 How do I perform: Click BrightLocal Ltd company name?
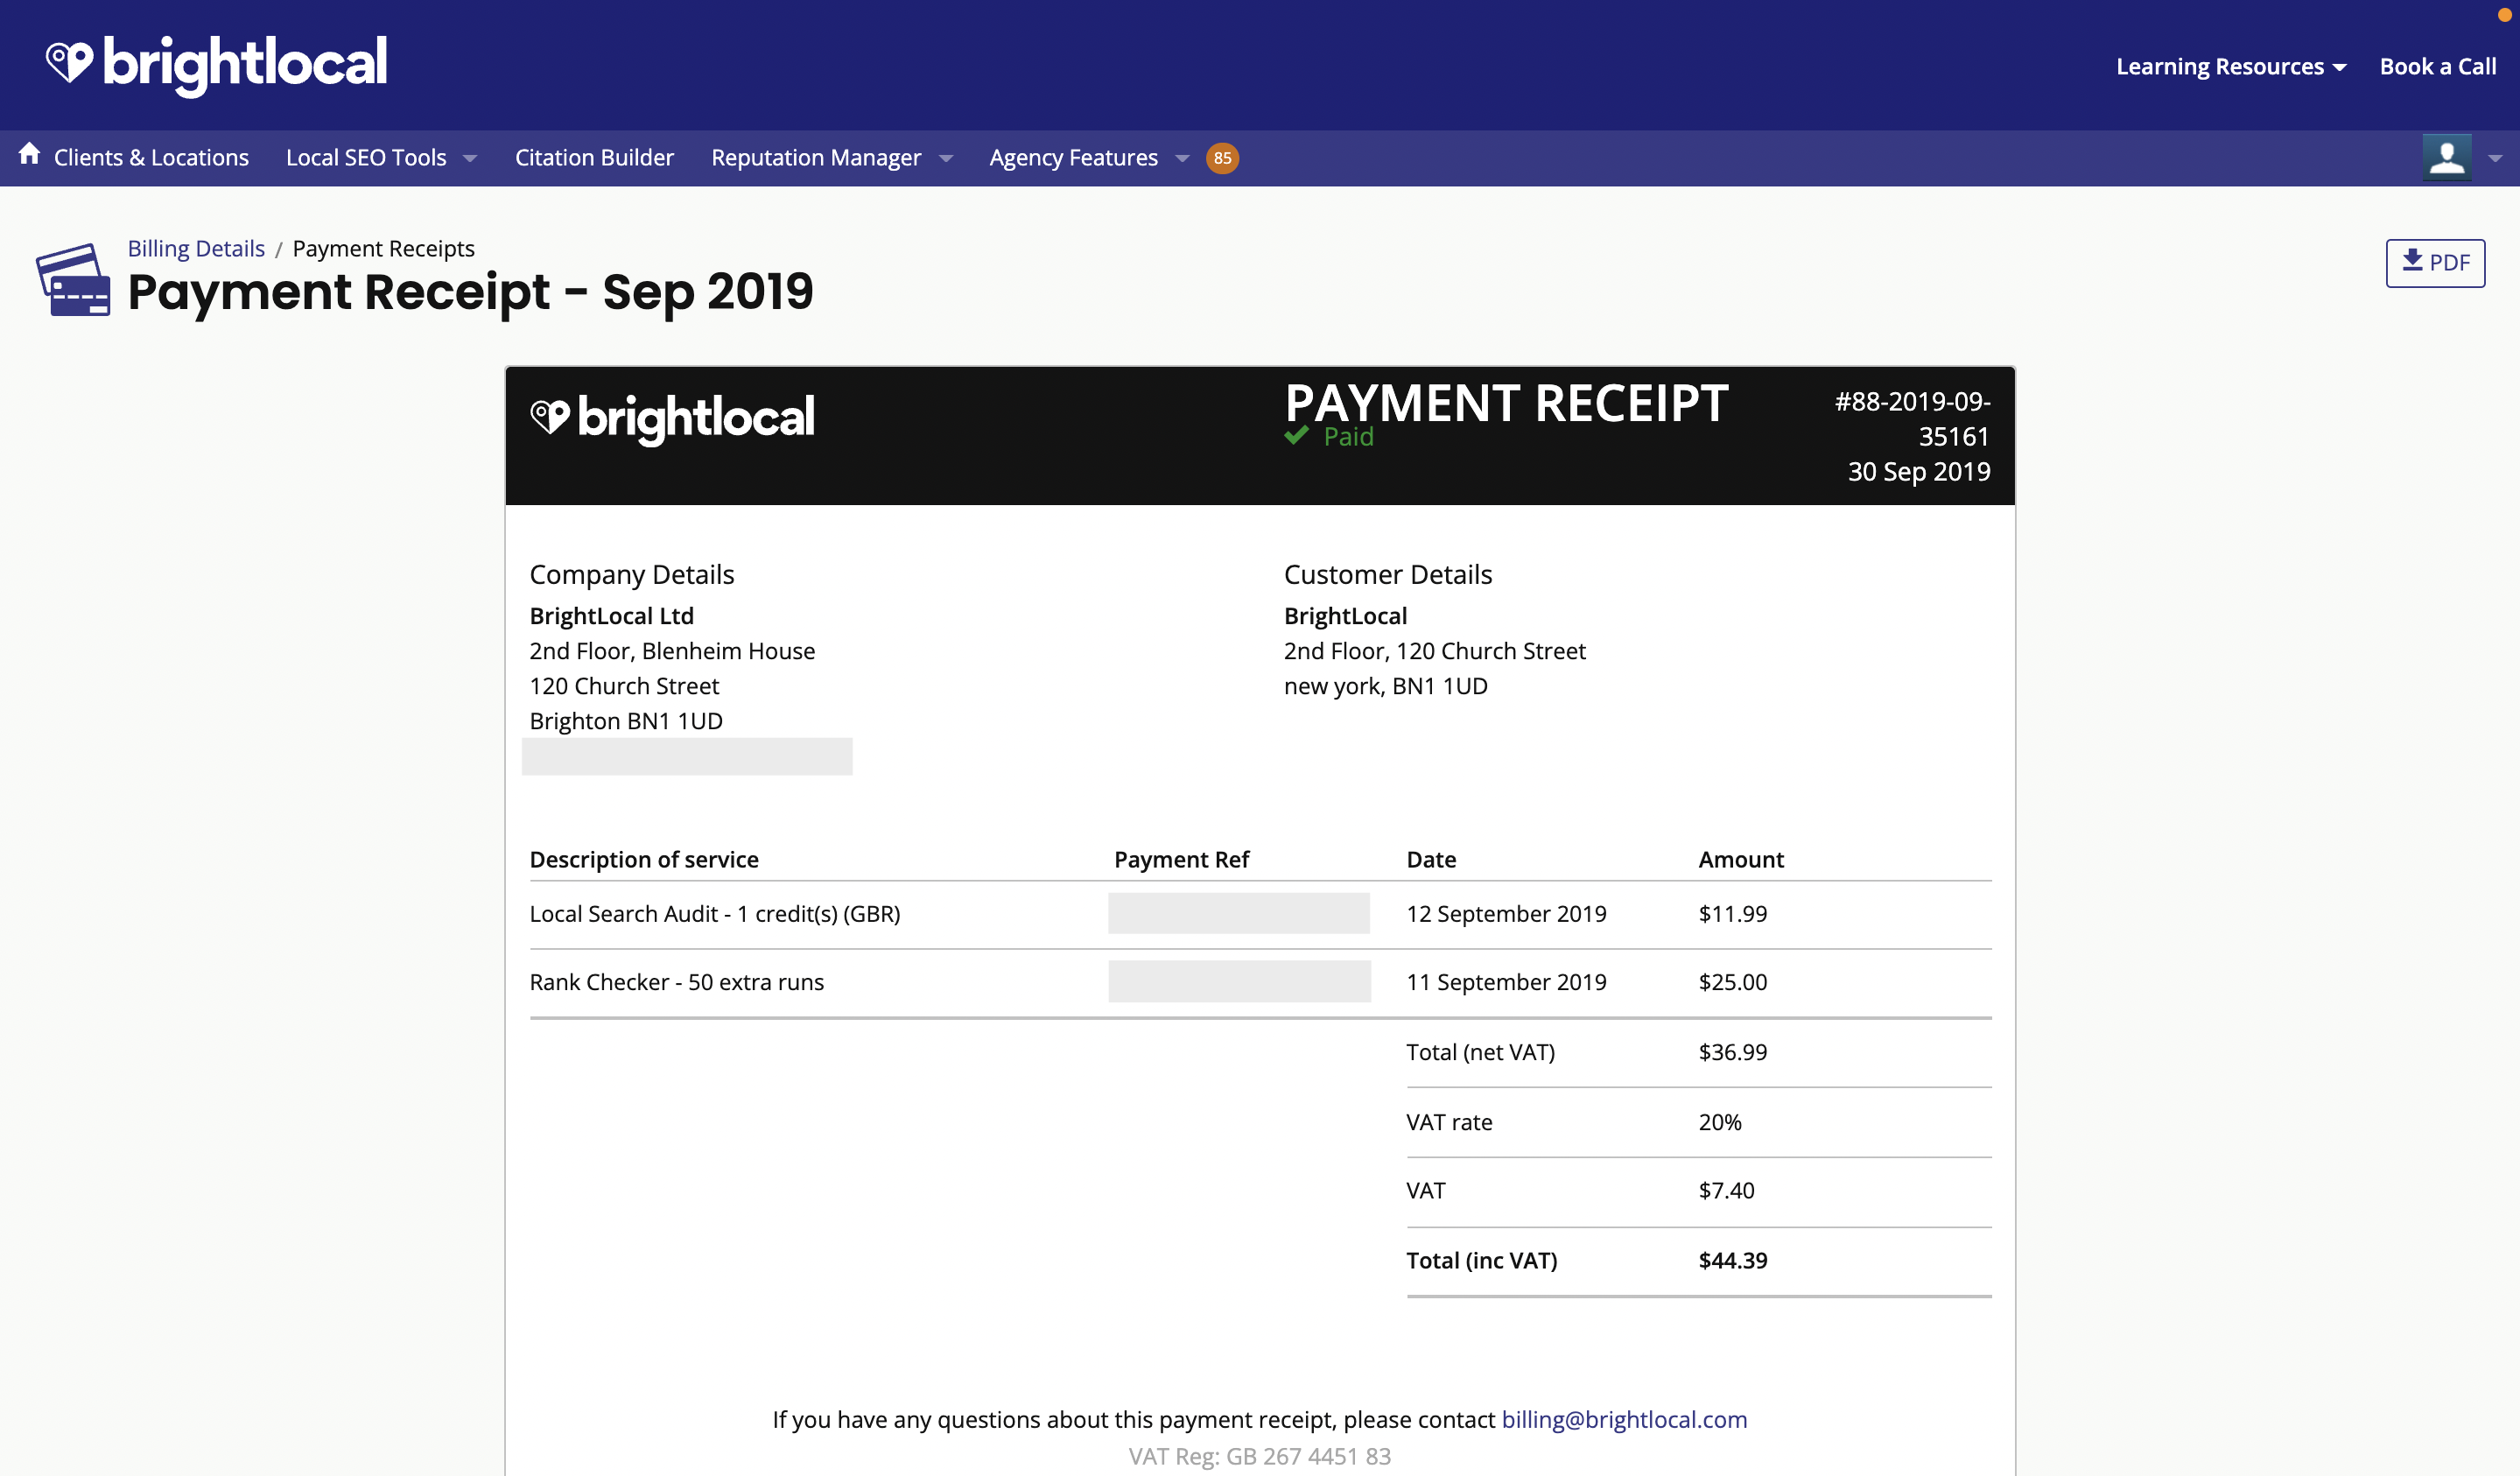point(611,616)
